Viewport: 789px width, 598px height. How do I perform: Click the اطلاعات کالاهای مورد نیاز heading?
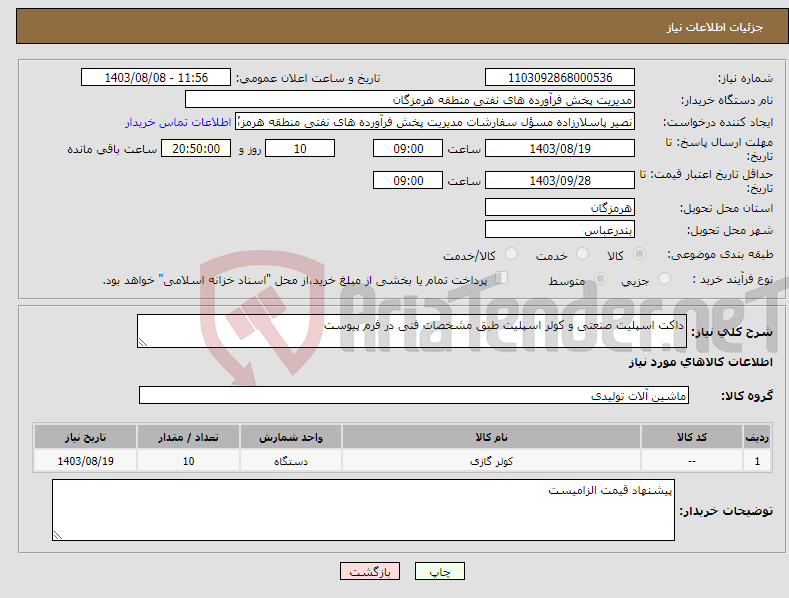(700, 362)
